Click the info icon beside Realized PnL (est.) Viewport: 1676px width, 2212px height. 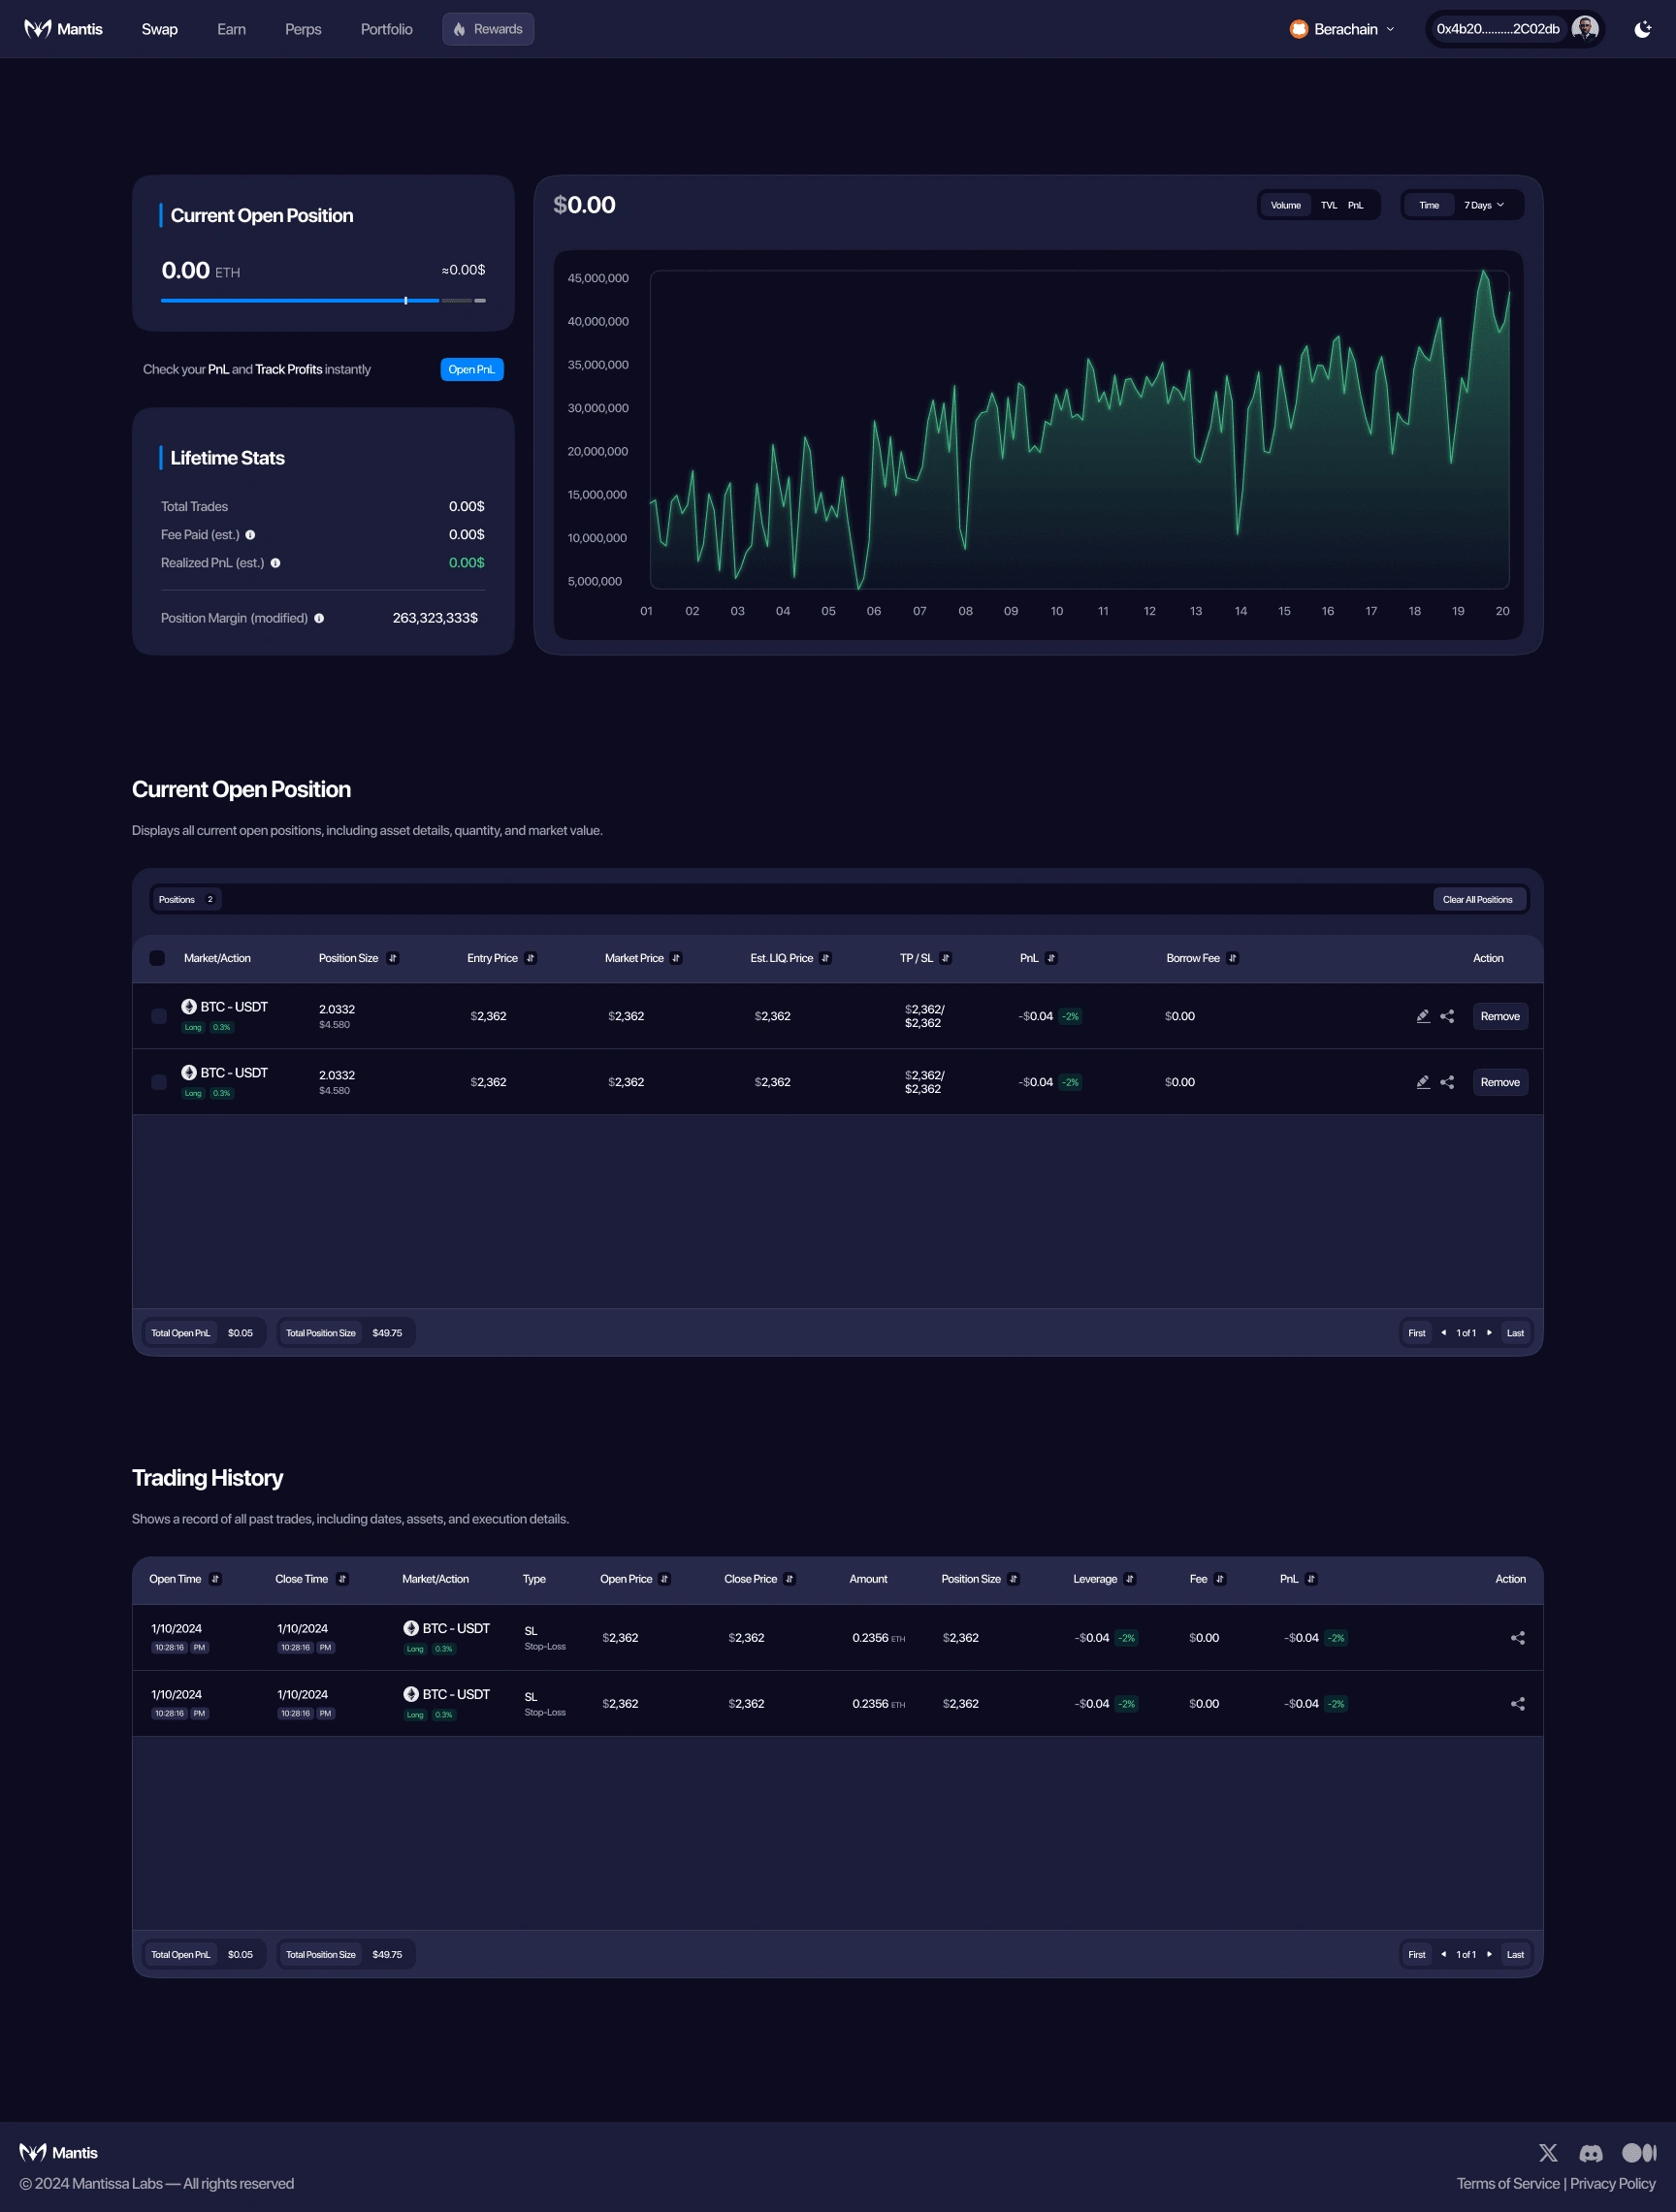click(275, 563)
